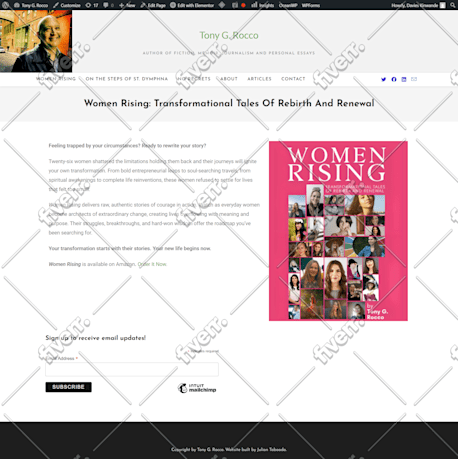Open Insights in the admin bar
Viewport: 458px width, 459px height.
point(263,5)
